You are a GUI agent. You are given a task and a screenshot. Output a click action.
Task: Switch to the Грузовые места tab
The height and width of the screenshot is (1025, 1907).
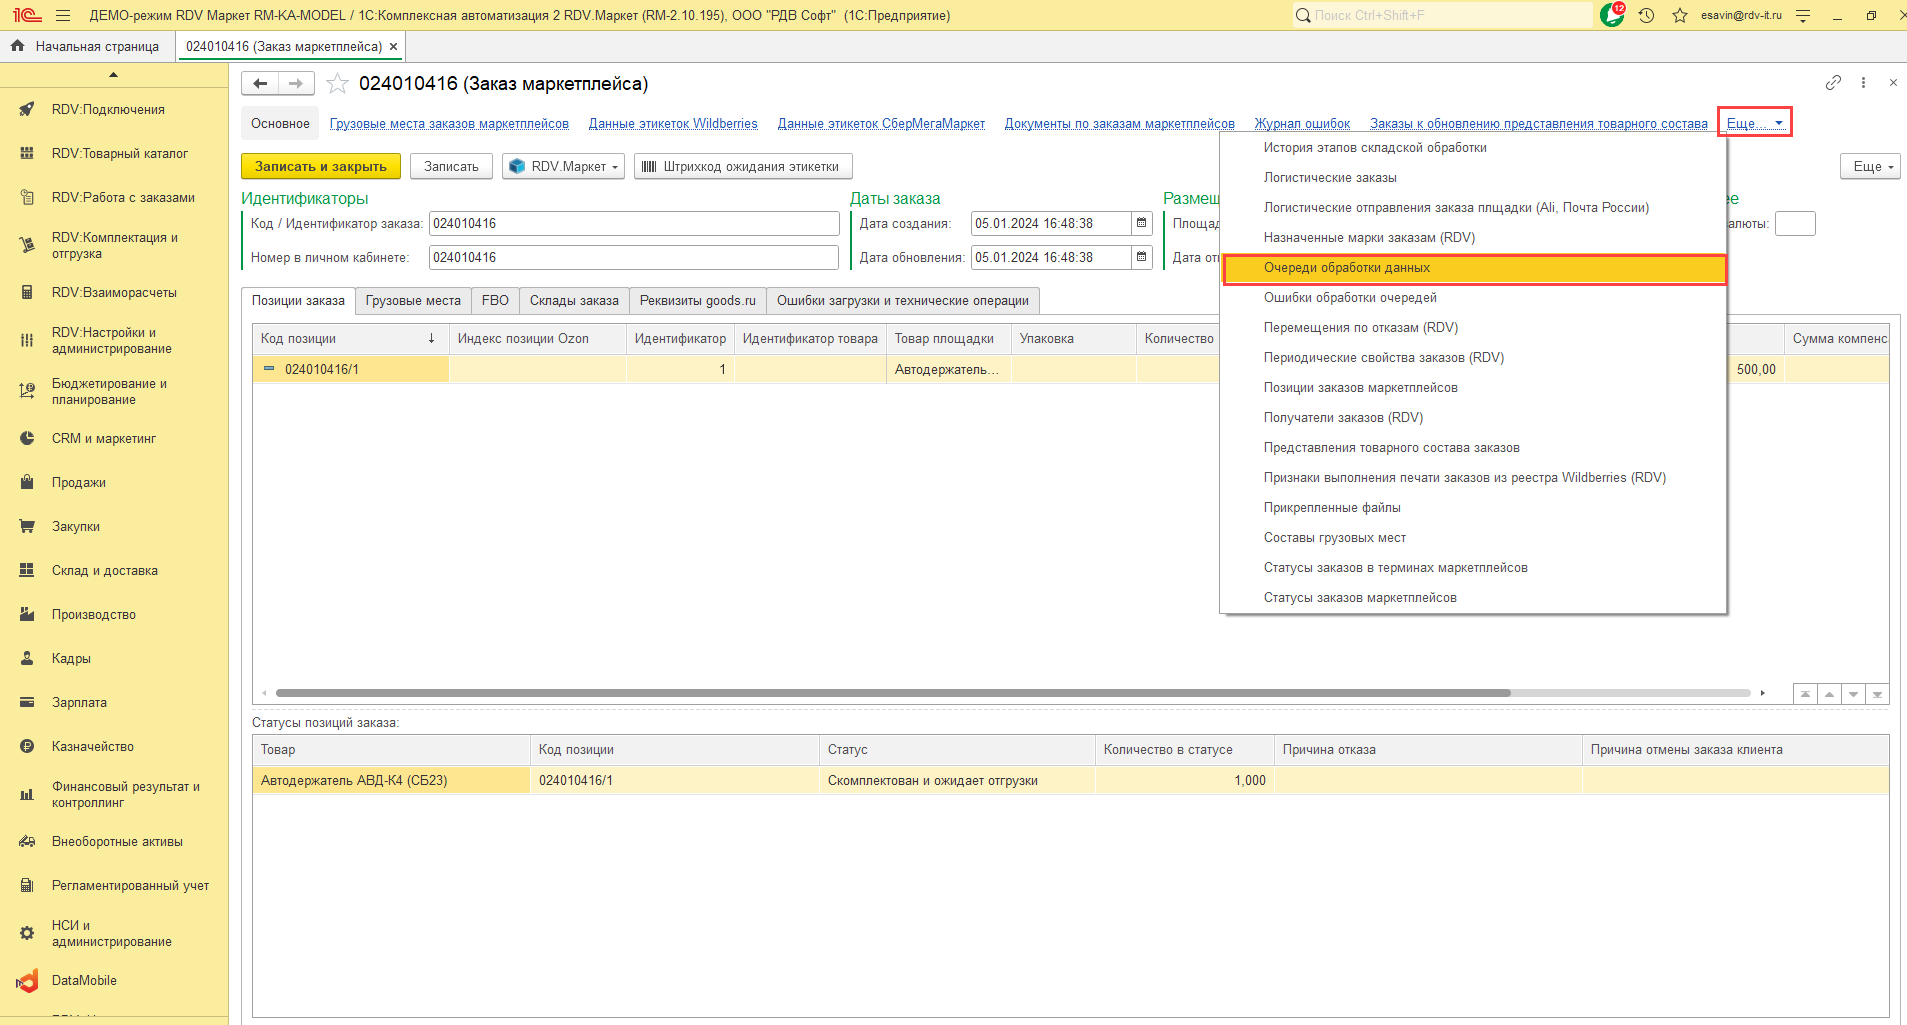click(x=413, y=301)
